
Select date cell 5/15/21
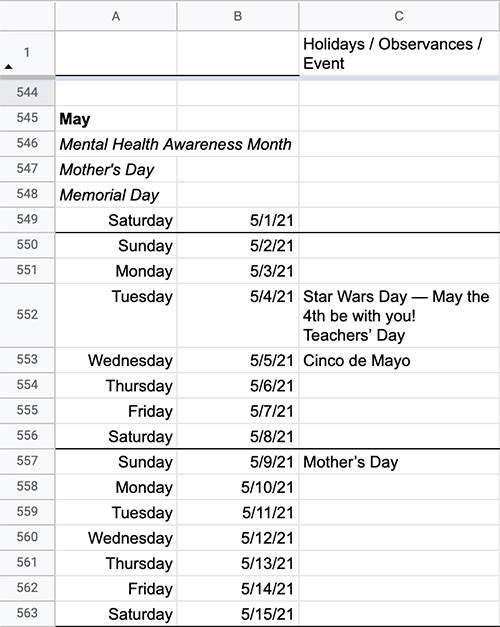pos(238,614)
